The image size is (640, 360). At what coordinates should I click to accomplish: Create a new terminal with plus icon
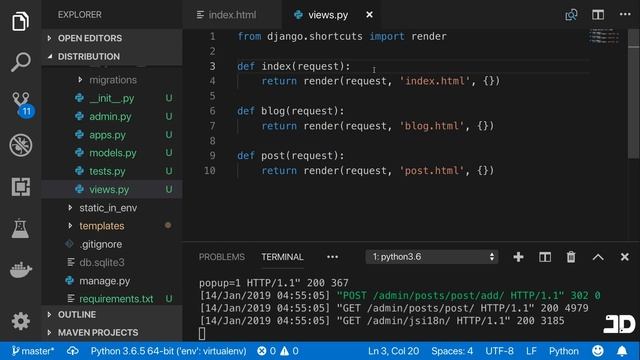pyautogui.click(x=518, y=257)
